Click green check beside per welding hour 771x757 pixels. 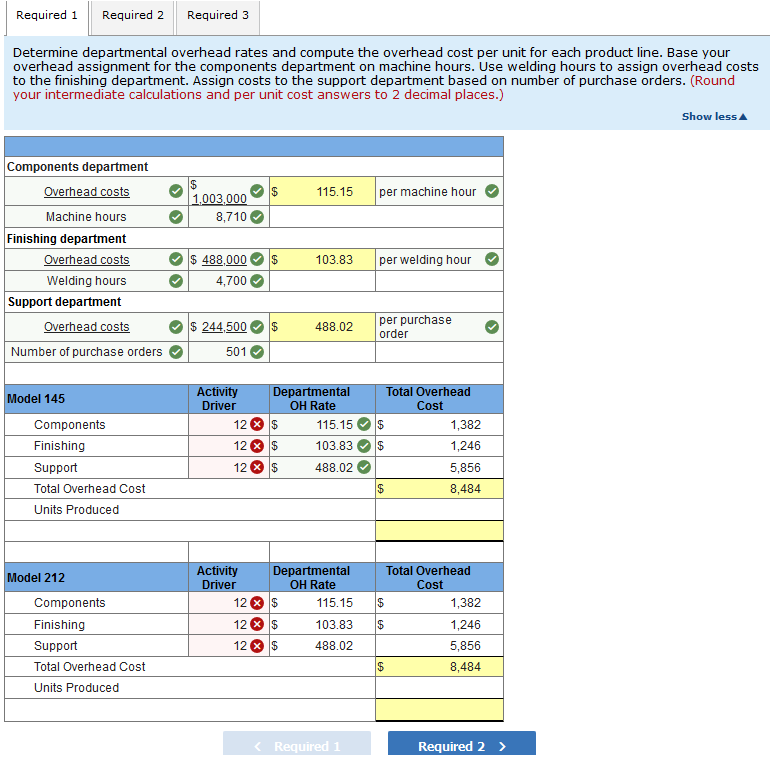(492, 259)
